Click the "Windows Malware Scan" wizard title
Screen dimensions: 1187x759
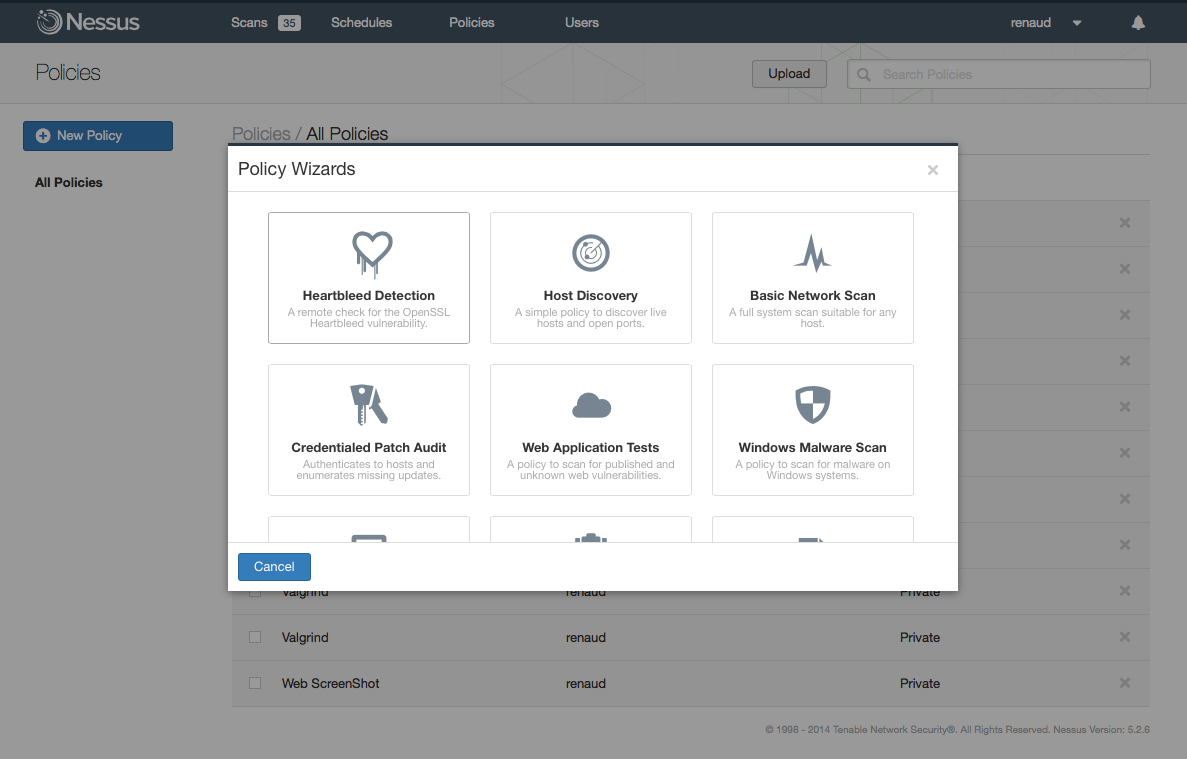(x=812, y=448)
